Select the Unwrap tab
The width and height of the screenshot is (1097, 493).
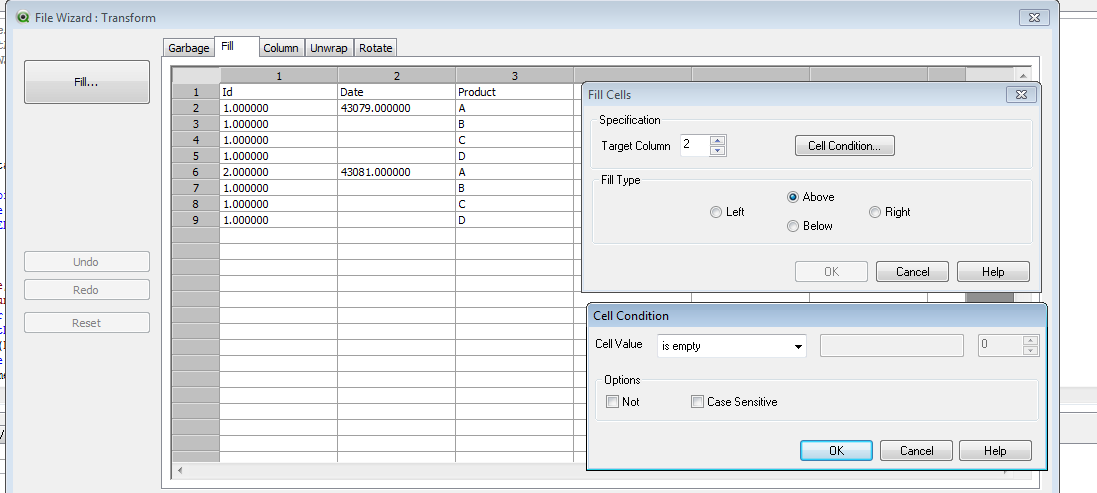(x=329, y=48)
